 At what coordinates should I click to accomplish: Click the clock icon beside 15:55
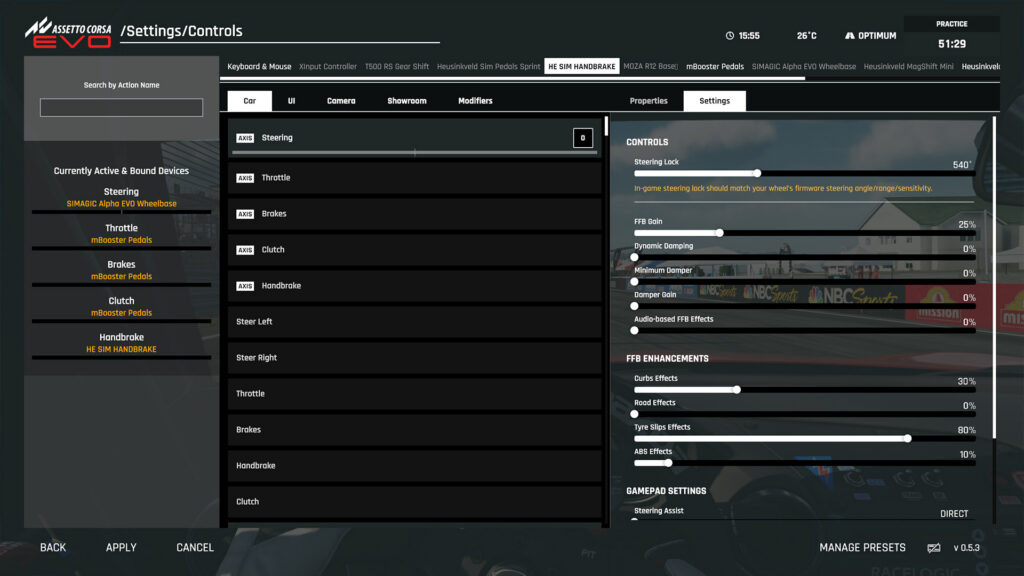[730, 36]
